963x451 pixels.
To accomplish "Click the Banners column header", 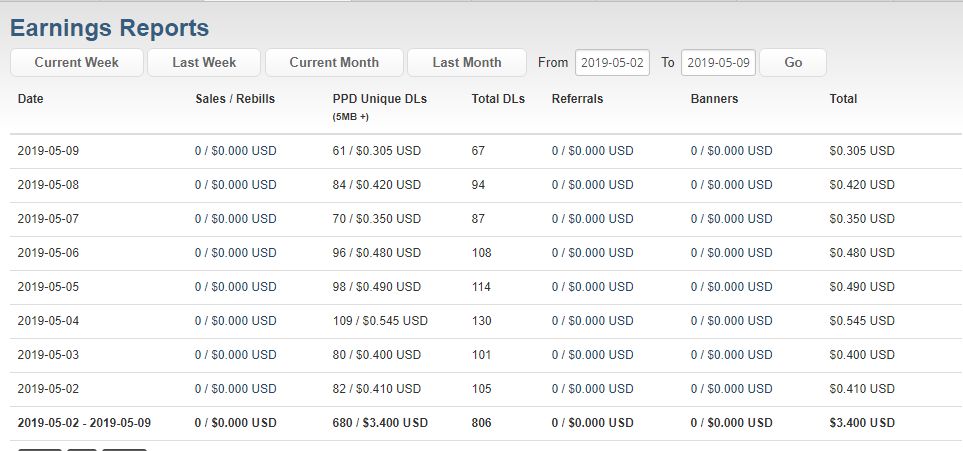I will tap(714, 99).
